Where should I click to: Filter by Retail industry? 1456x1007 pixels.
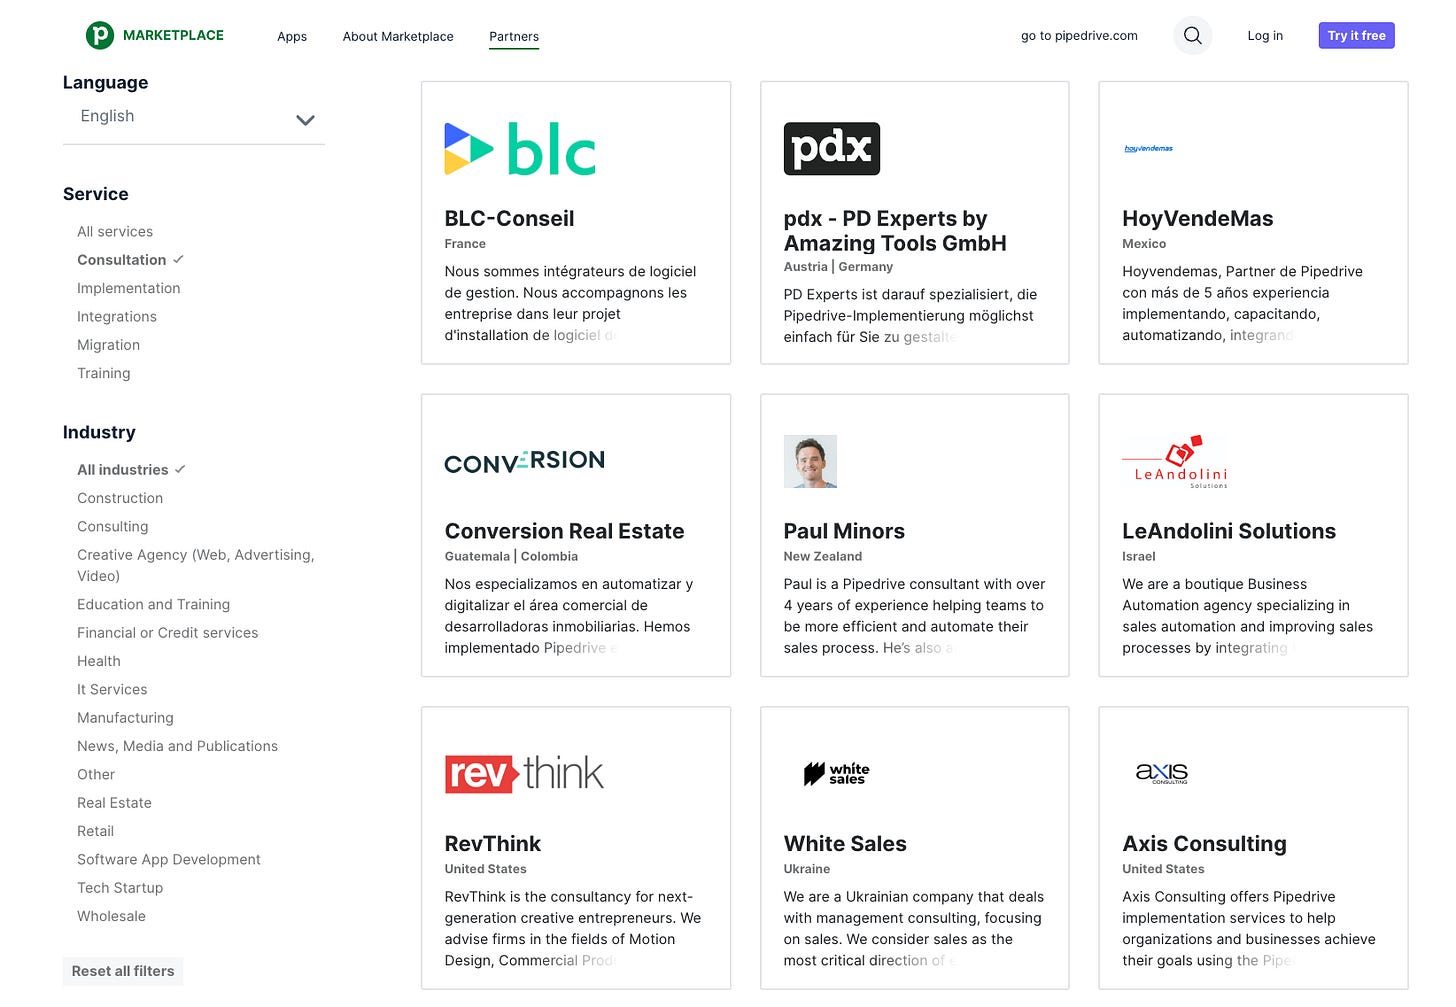(x=96, y=831)
